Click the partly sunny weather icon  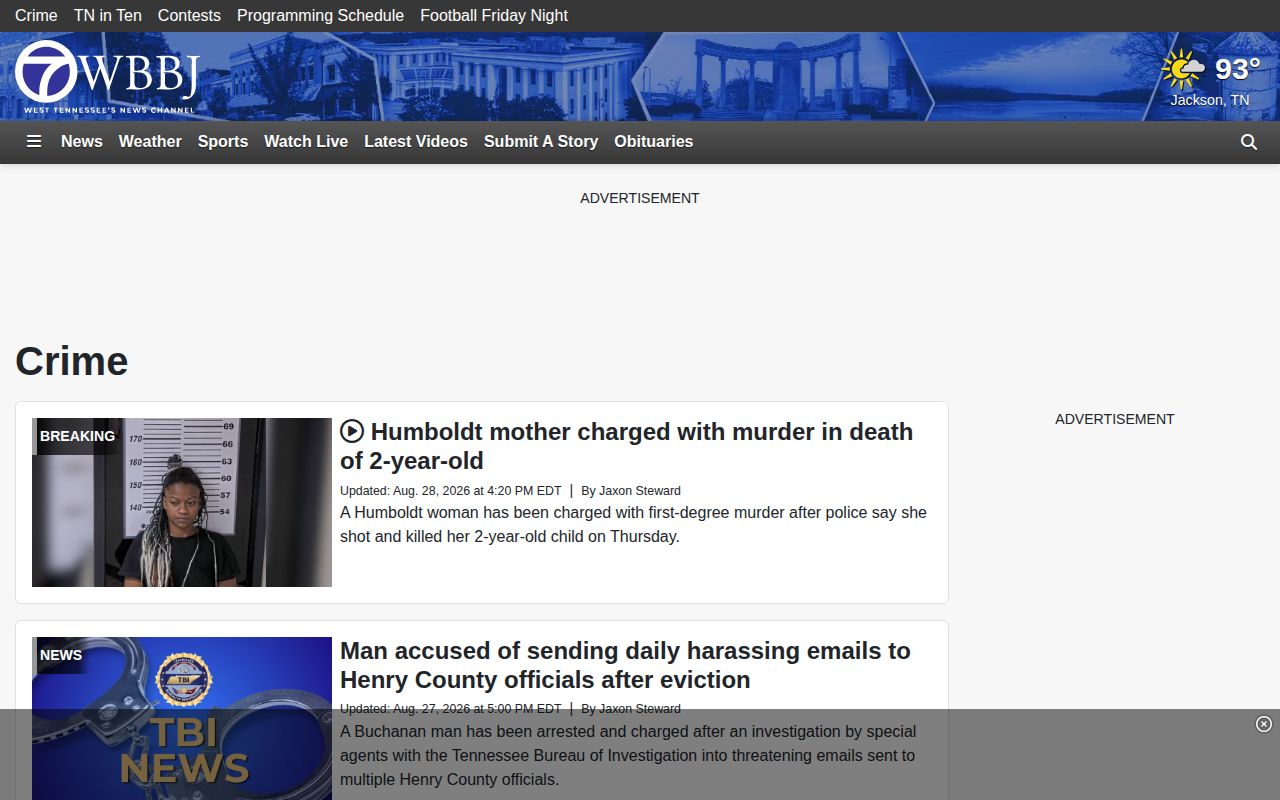tap(1183, 70)
